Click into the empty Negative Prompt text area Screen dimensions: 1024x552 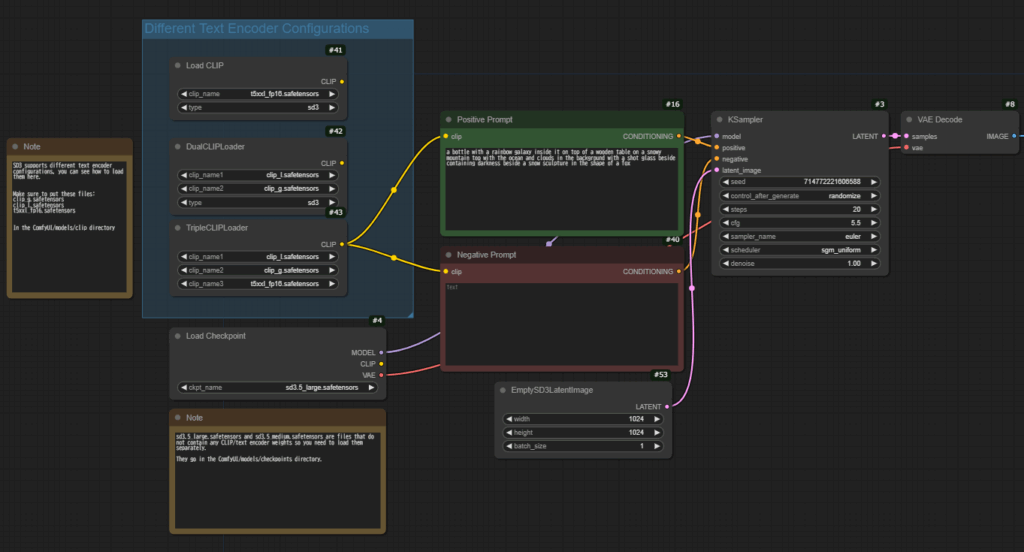(562, 323)
